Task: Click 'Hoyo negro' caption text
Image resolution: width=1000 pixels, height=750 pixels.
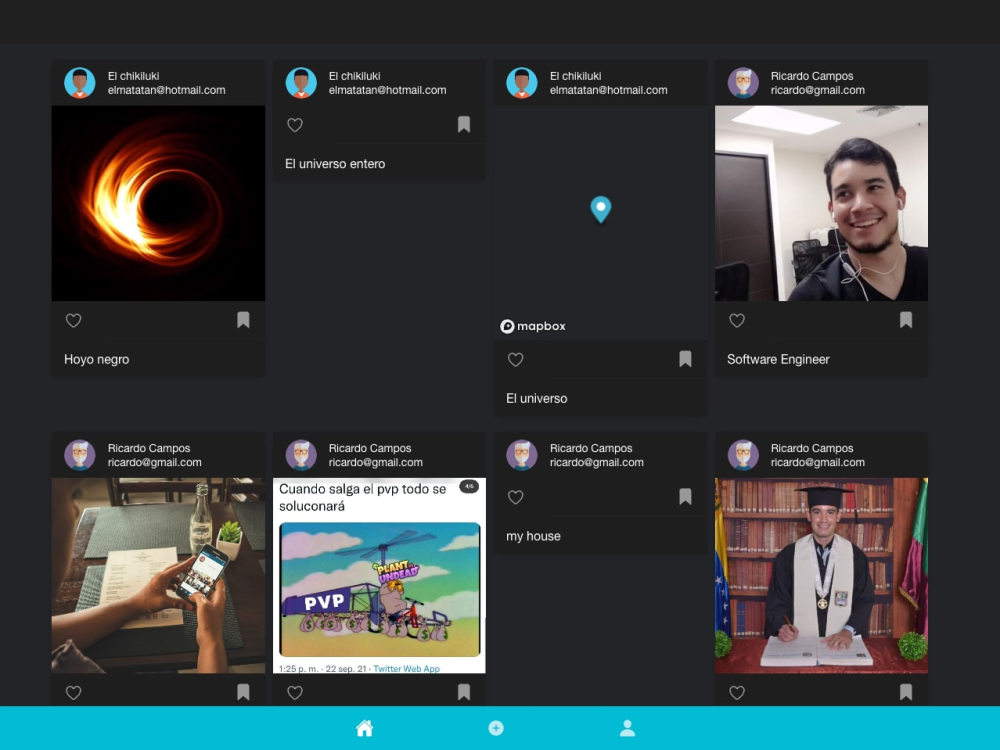Action: 96,360
